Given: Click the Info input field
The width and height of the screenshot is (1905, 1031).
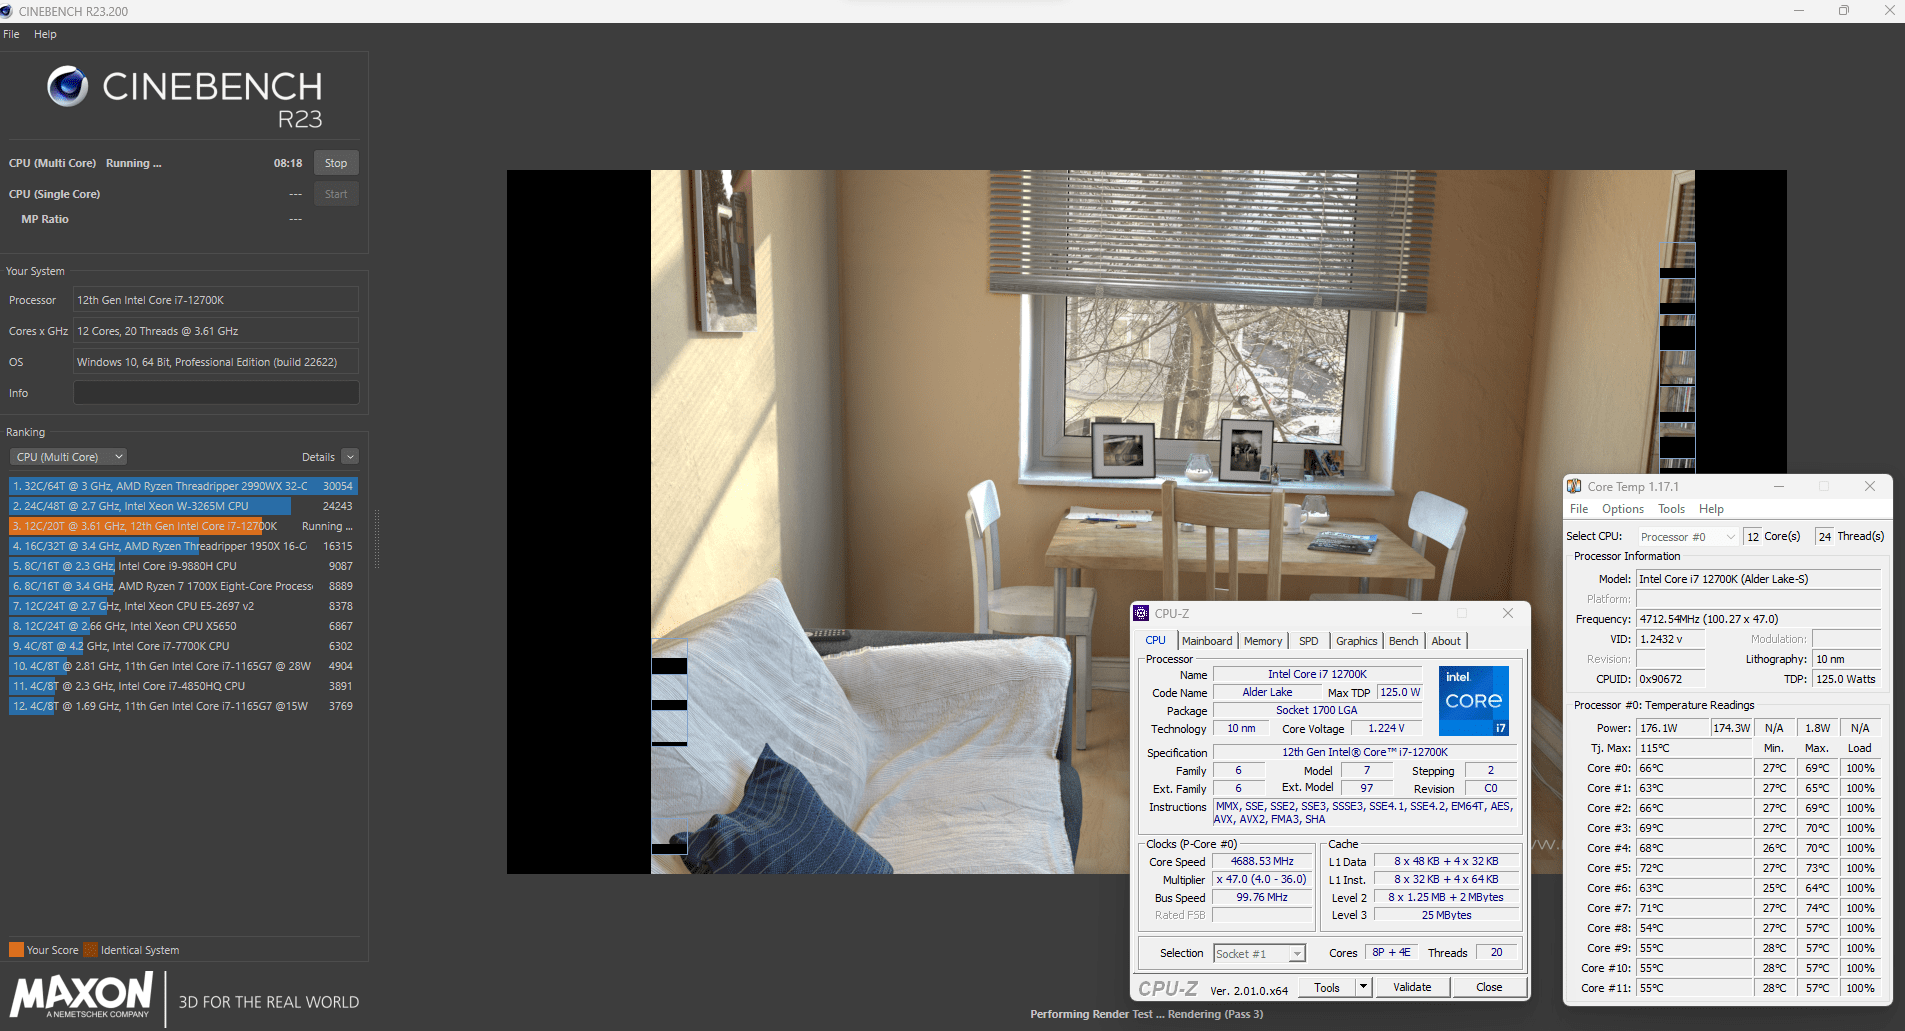Looking at the screenshot, I should point(216,393).
